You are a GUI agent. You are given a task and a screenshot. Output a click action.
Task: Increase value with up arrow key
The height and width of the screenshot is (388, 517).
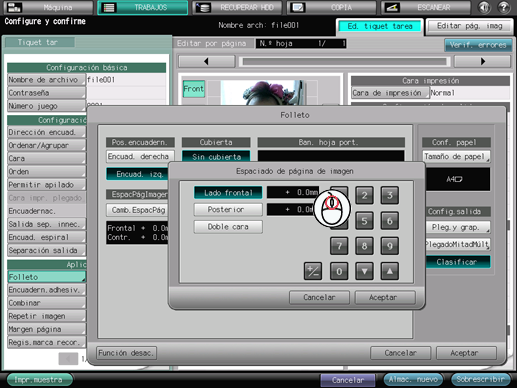[x=390, y=271]
